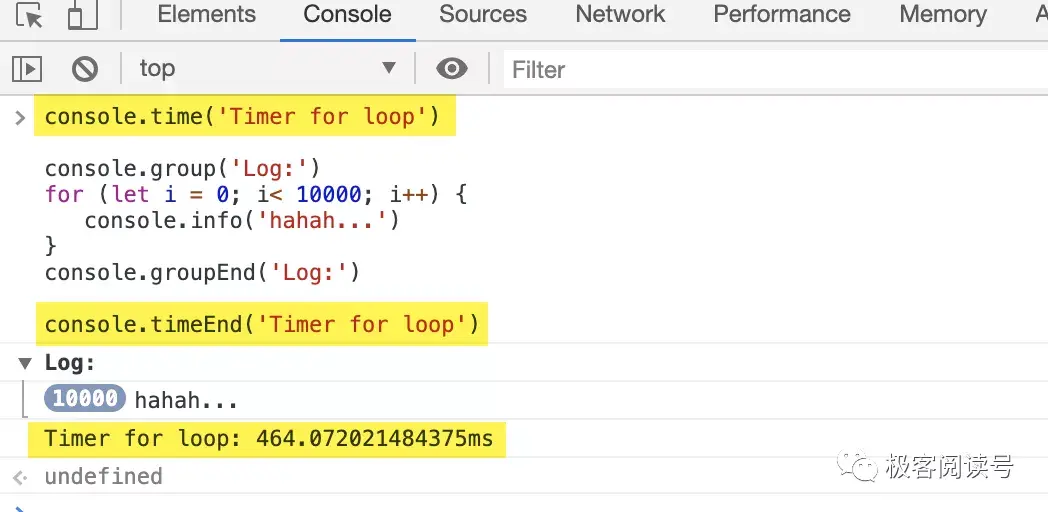The height and width of the screenshot is (512, 1048).
Task: Collapse the Log: group triangle
Action: [x=25, y=363]
